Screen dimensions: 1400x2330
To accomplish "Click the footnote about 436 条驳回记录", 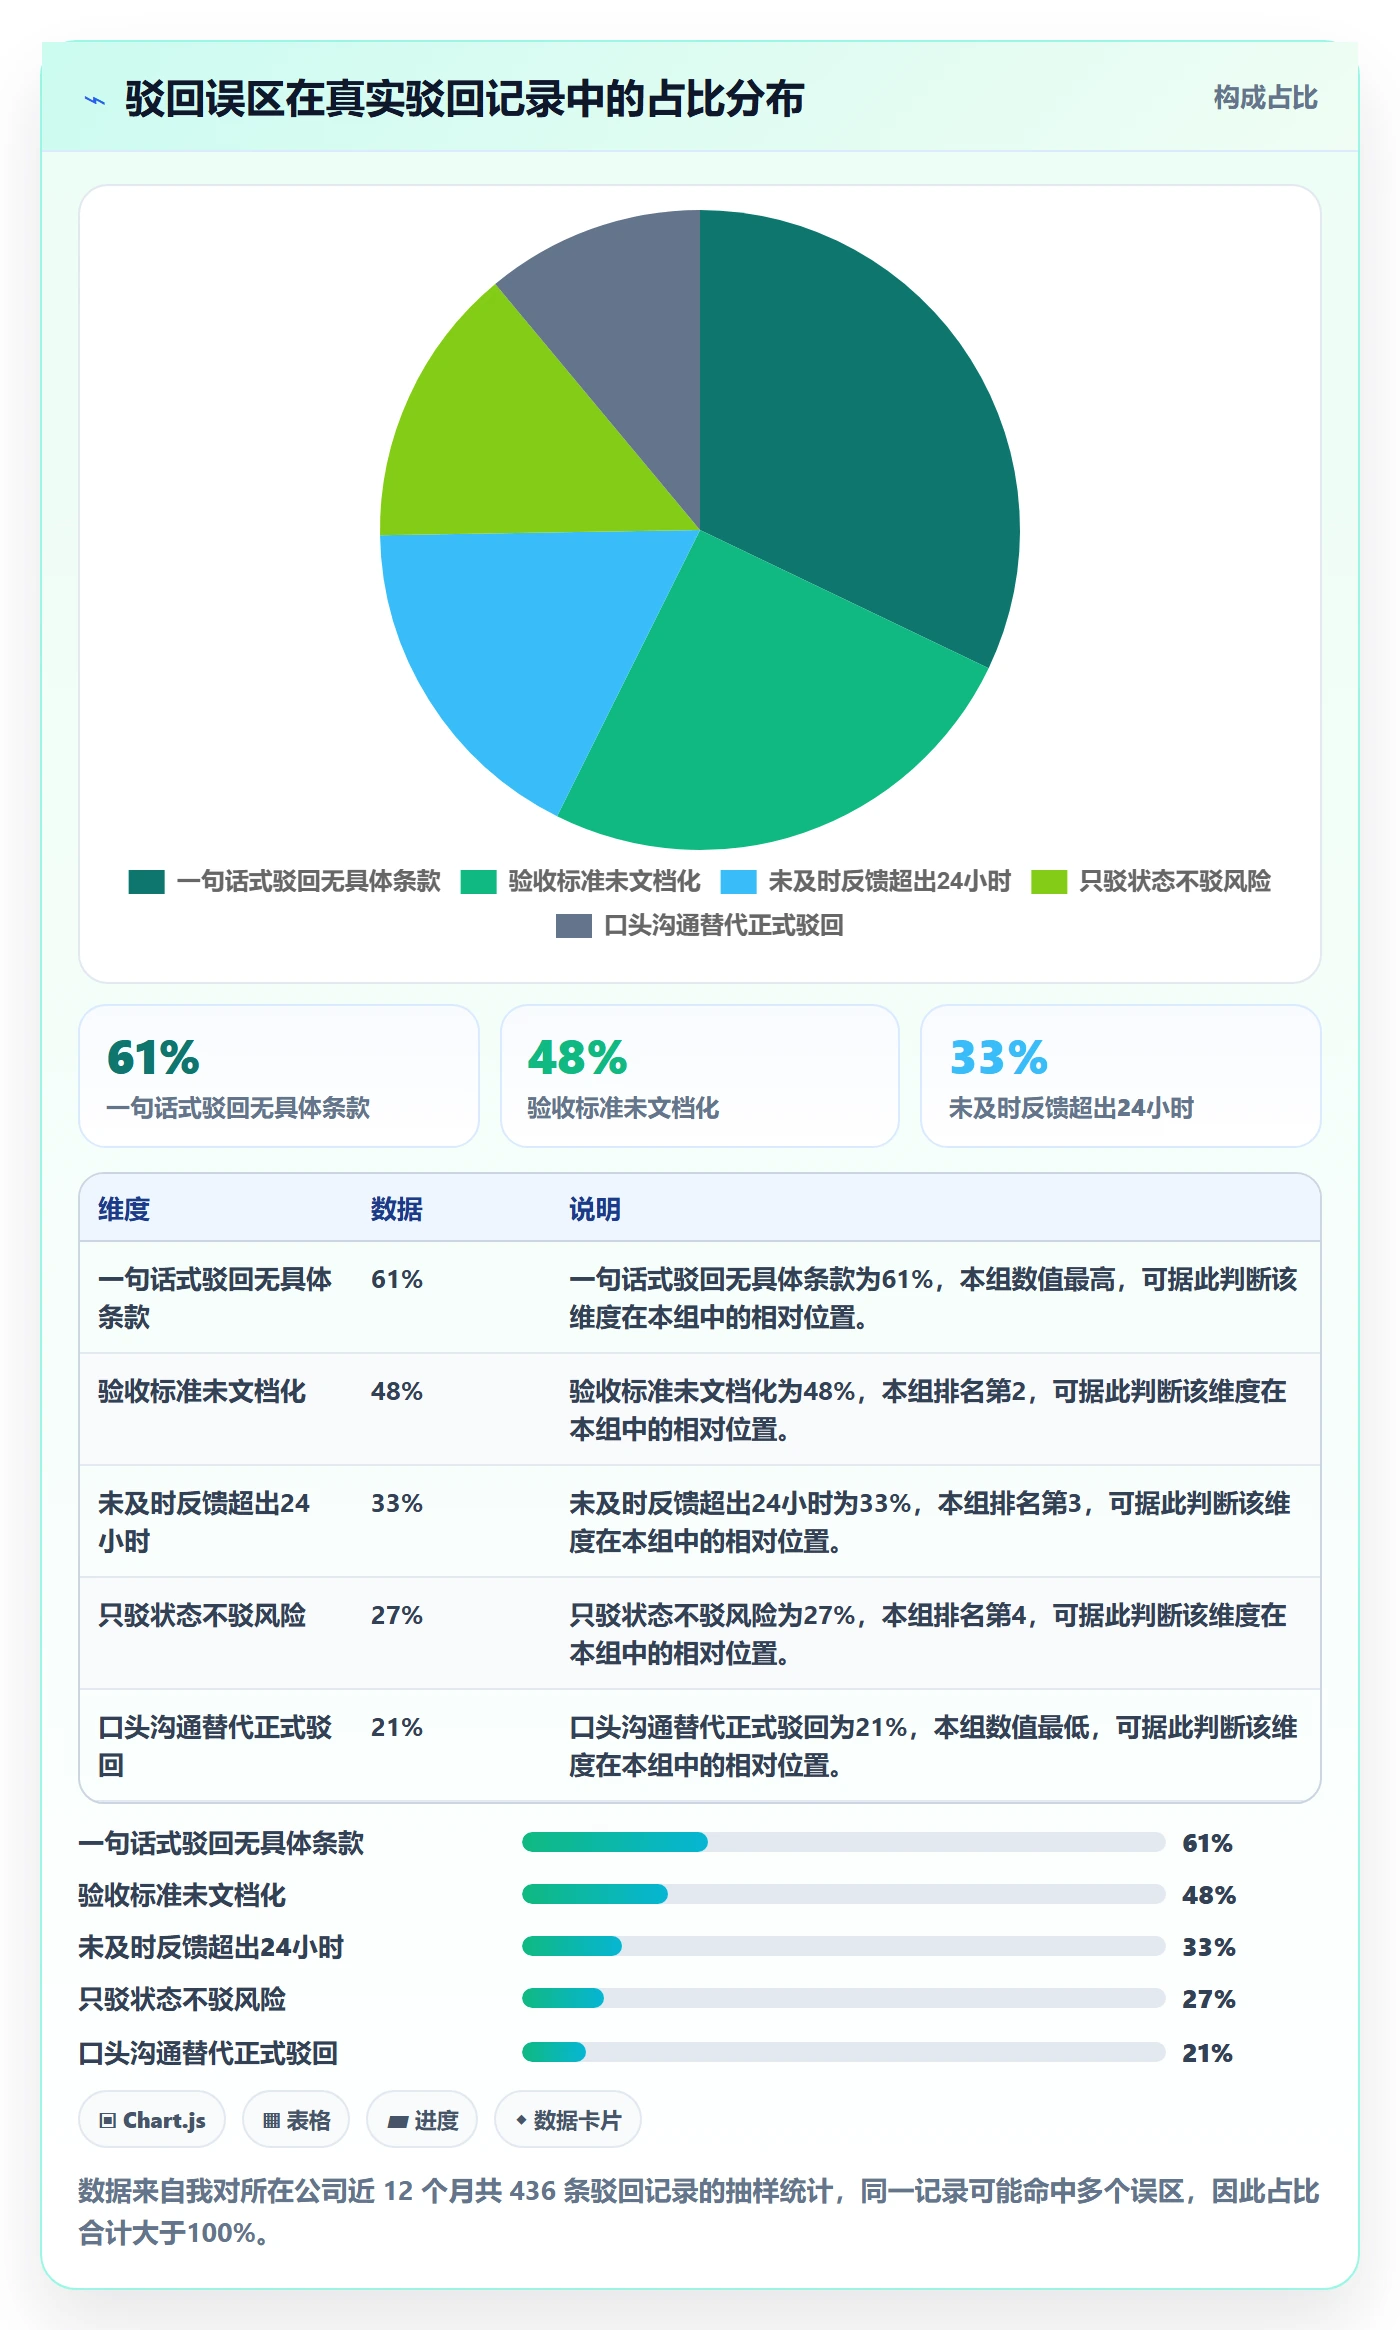I will [x=699, y=2211].
